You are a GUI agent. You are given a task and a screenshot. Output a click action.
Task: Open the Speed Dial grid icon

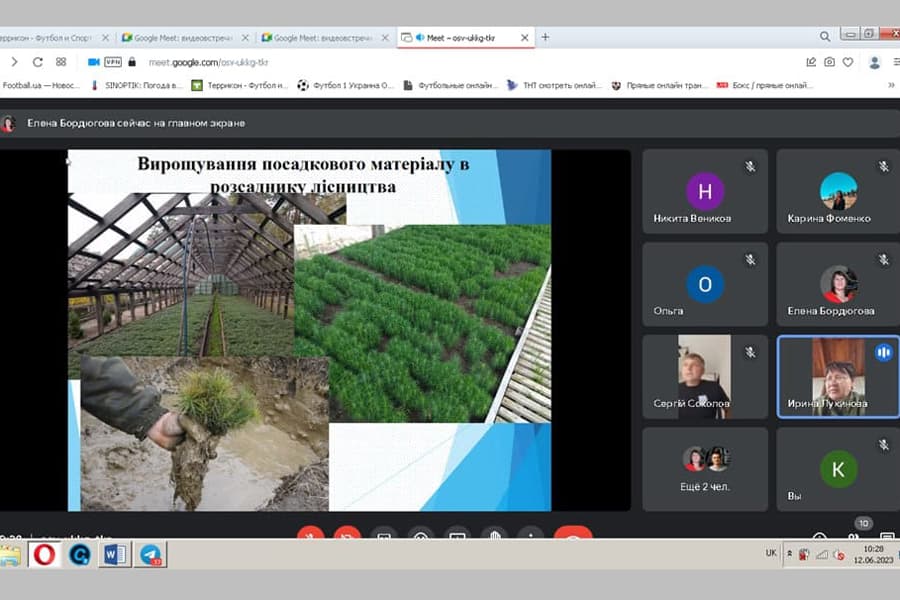pos(61,62)
